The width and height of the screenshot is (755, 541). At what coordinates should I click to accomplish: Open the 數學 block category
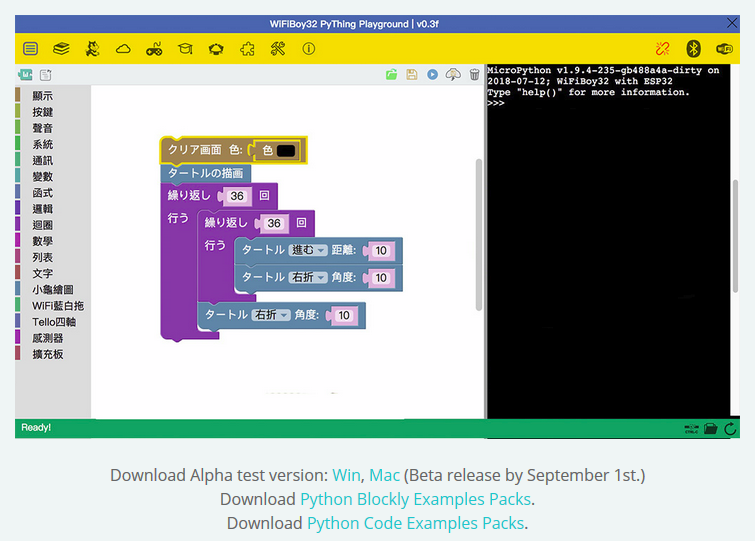pos(43,241)
